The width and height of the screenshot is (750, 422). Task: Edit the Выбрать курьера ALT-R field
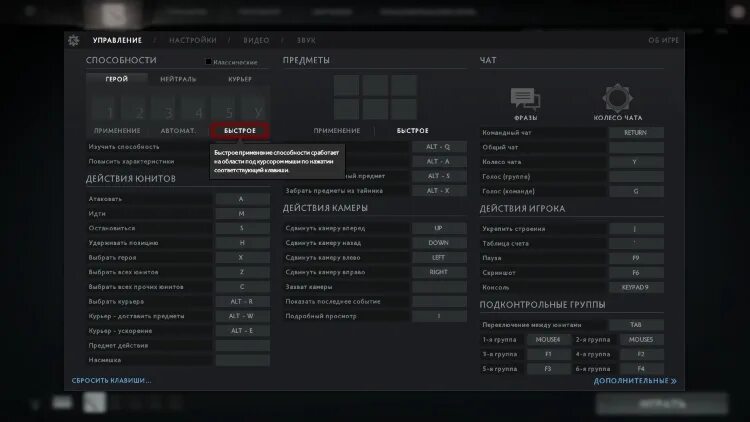(243, 301)
